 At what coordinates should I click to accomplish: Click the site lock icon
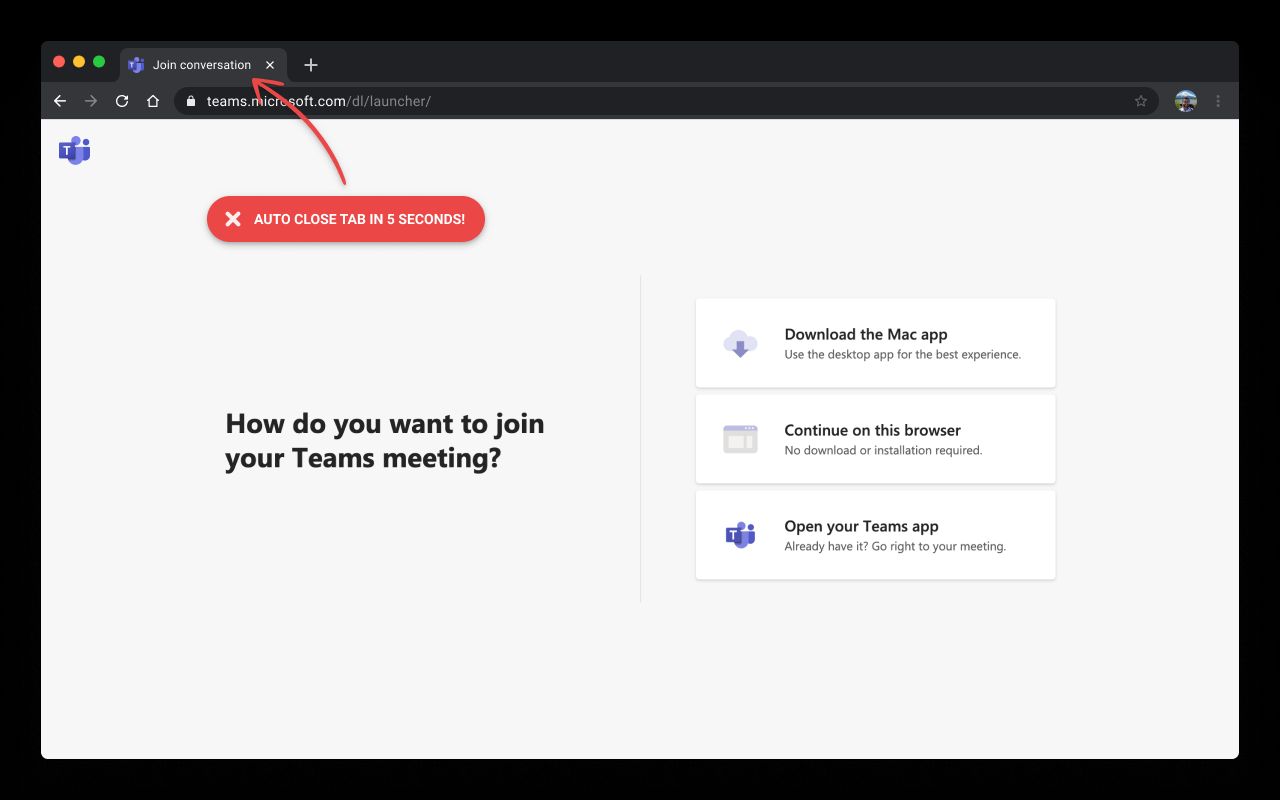tap(191, 101)
